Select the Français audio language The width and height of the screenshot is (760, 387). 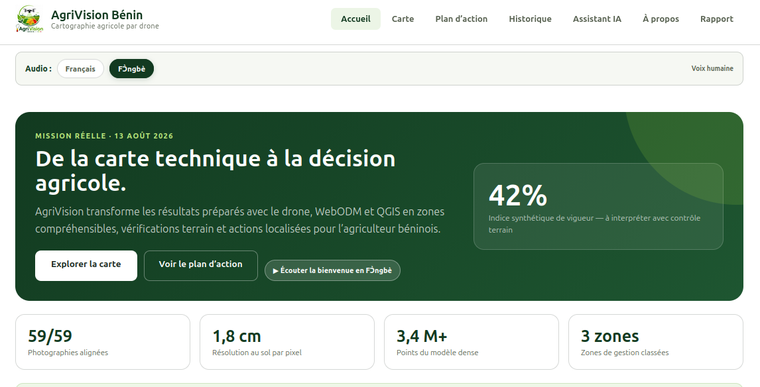tap(80, 69)
